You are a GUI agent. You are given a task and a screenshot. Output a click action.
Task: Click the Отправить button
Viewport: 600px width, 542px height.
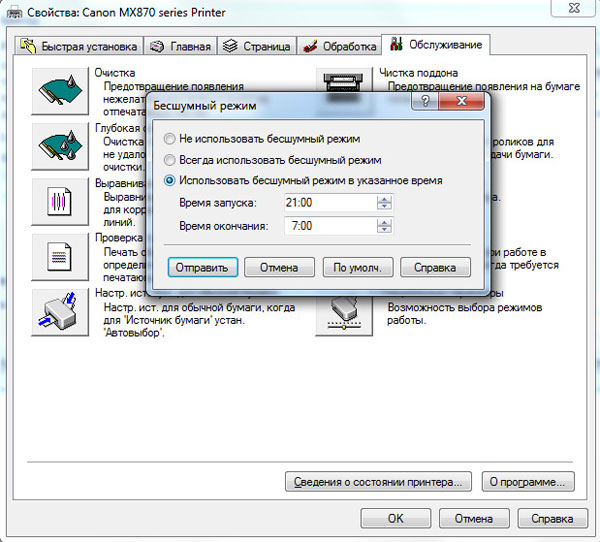click(x=202, y=267)
